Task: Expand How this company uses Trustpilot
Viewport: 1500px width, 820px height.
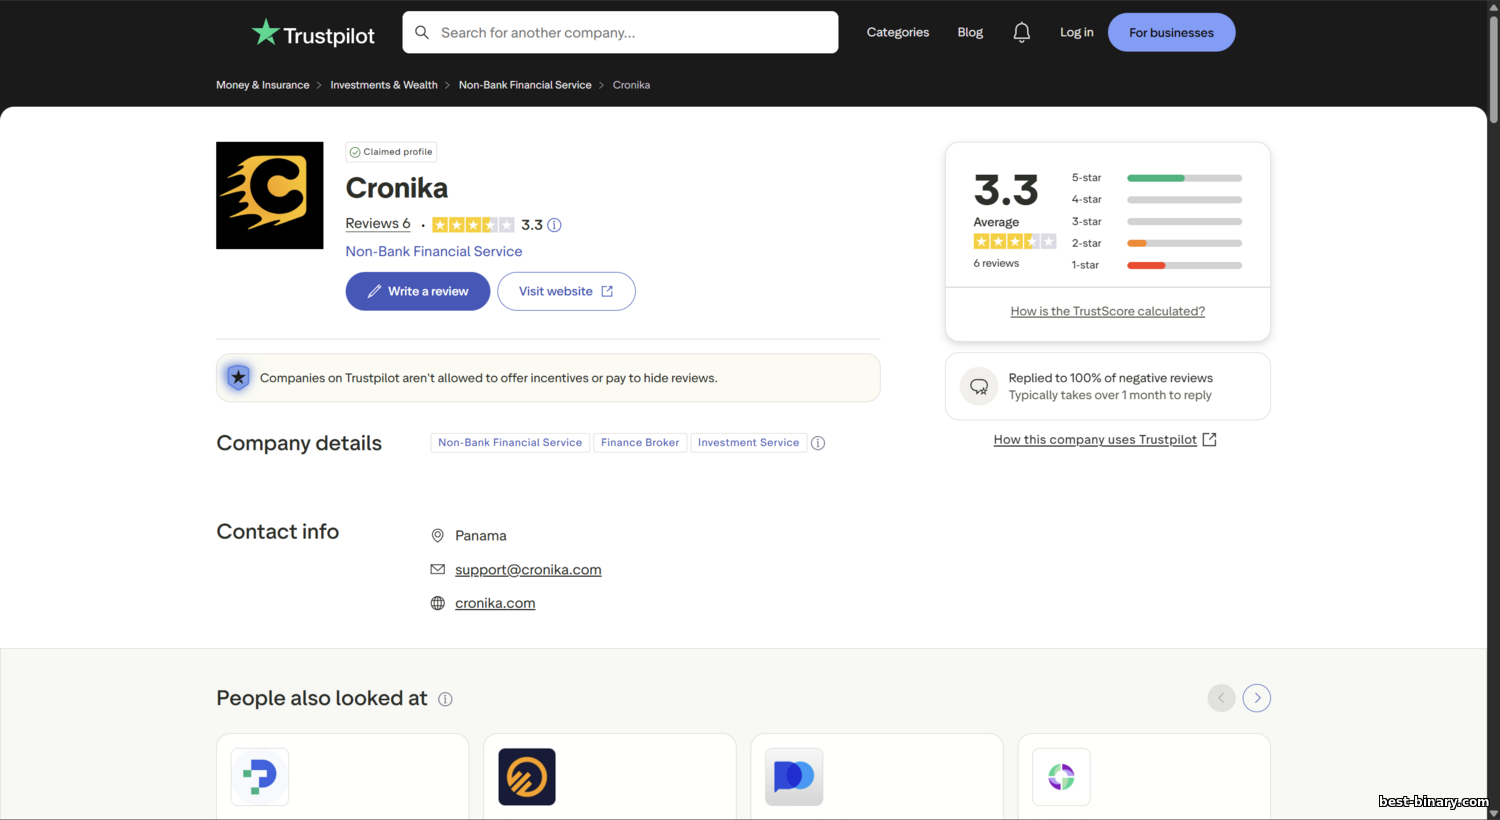Action: coord(1104,440)
